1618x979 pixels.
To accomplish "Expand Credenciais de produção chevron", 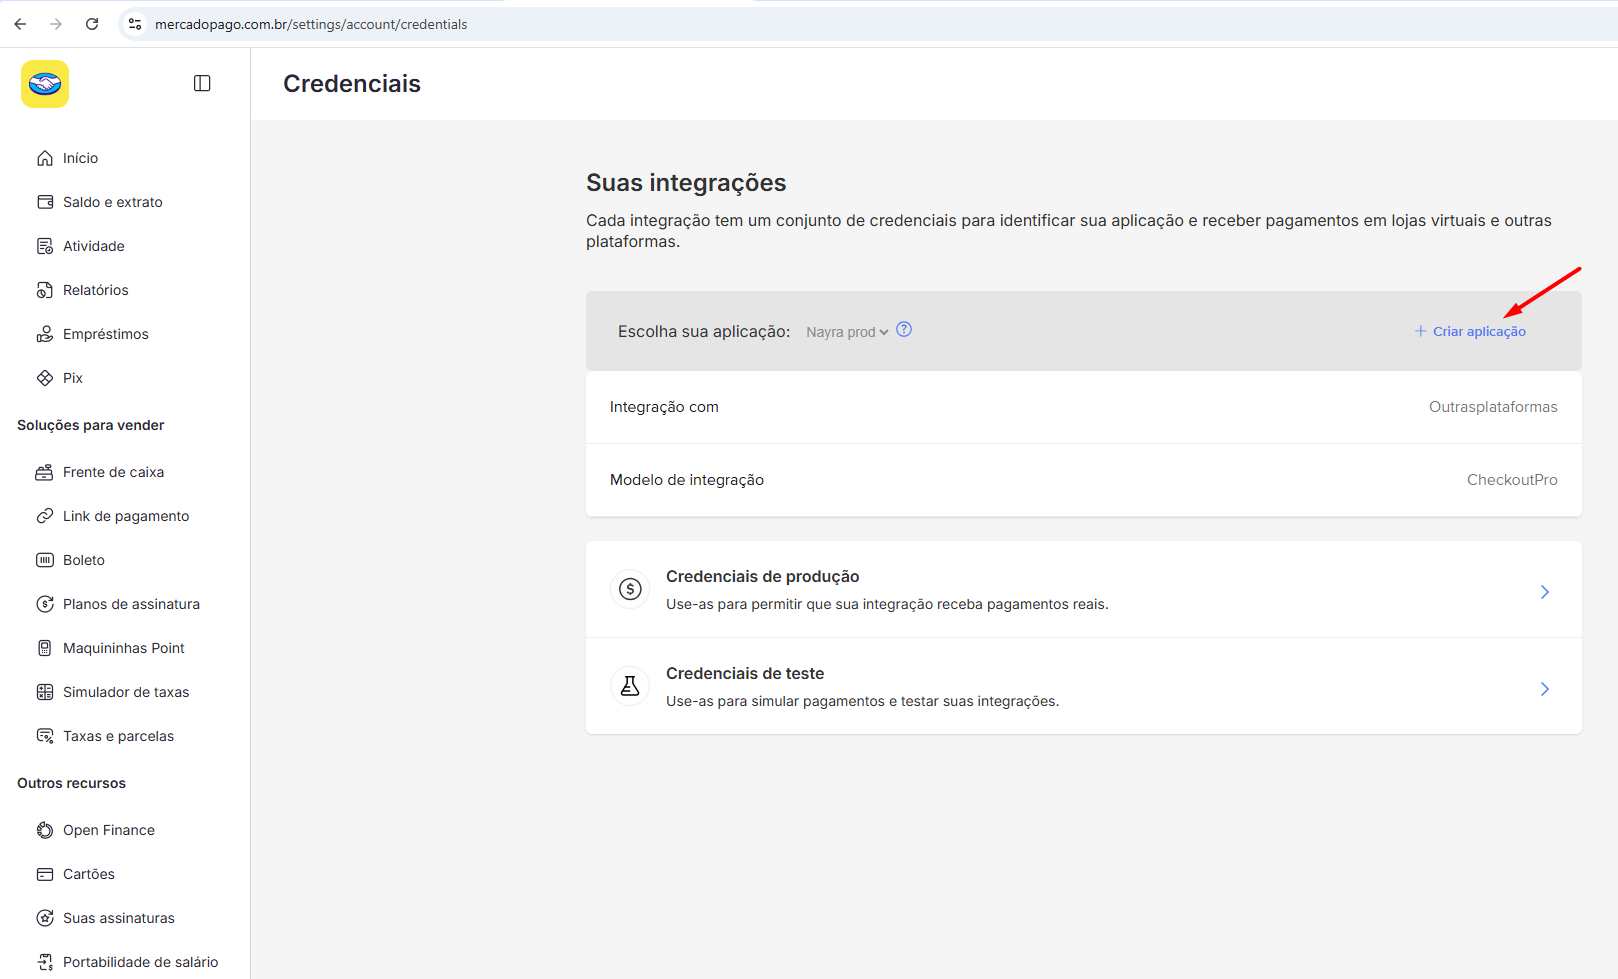I will 1545,592.
